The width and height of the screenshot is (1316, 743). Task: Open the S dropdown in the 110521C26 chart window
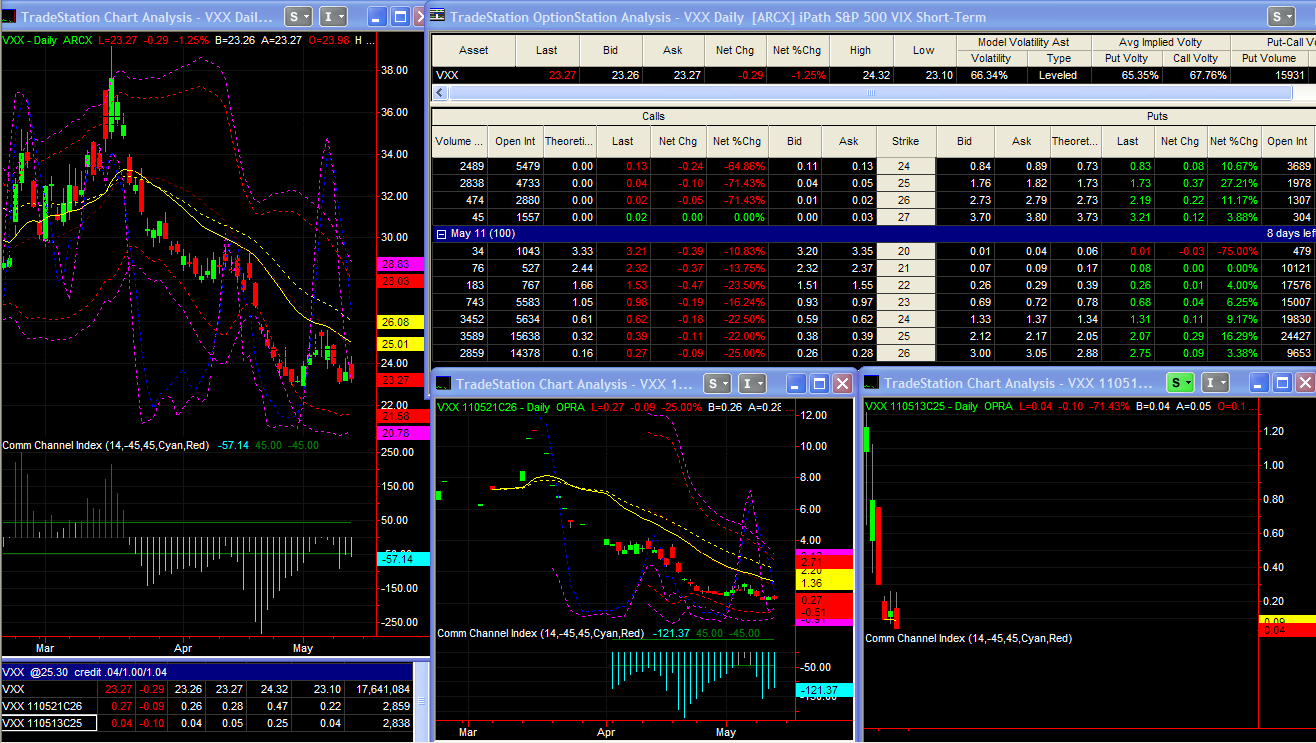[718, 384]
